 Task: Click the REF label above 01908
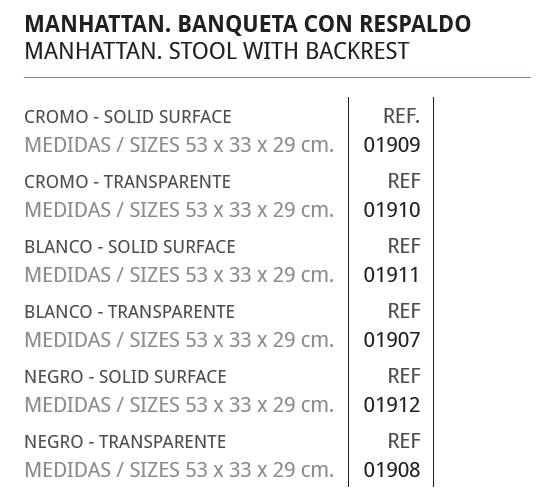tap(404, 441)
